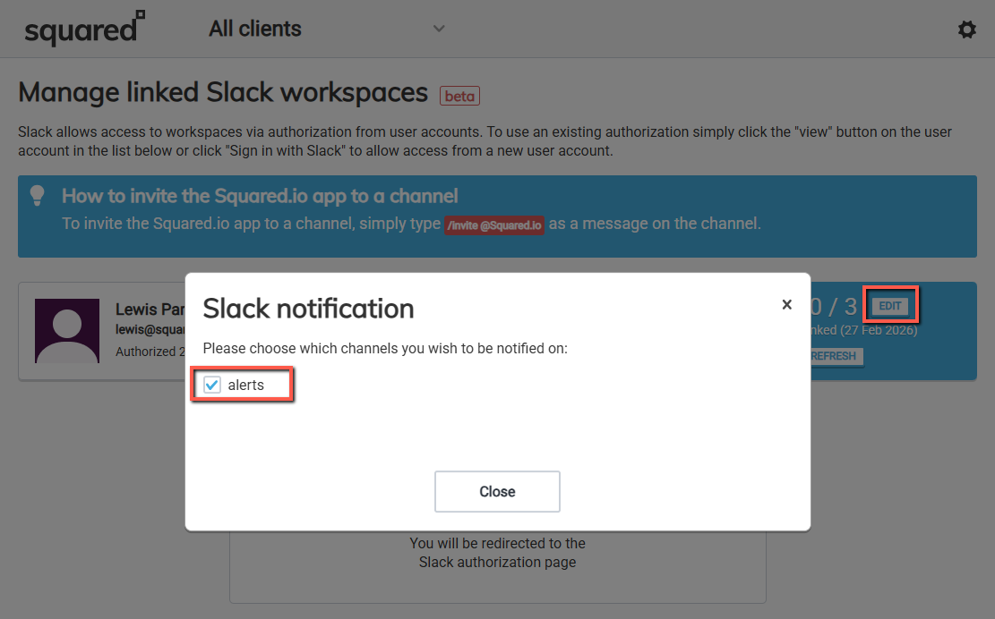Click the Lewis user avatar picture
Image resolution: width=995 pixels, height=619 pixels.
(x=67, y=330)
